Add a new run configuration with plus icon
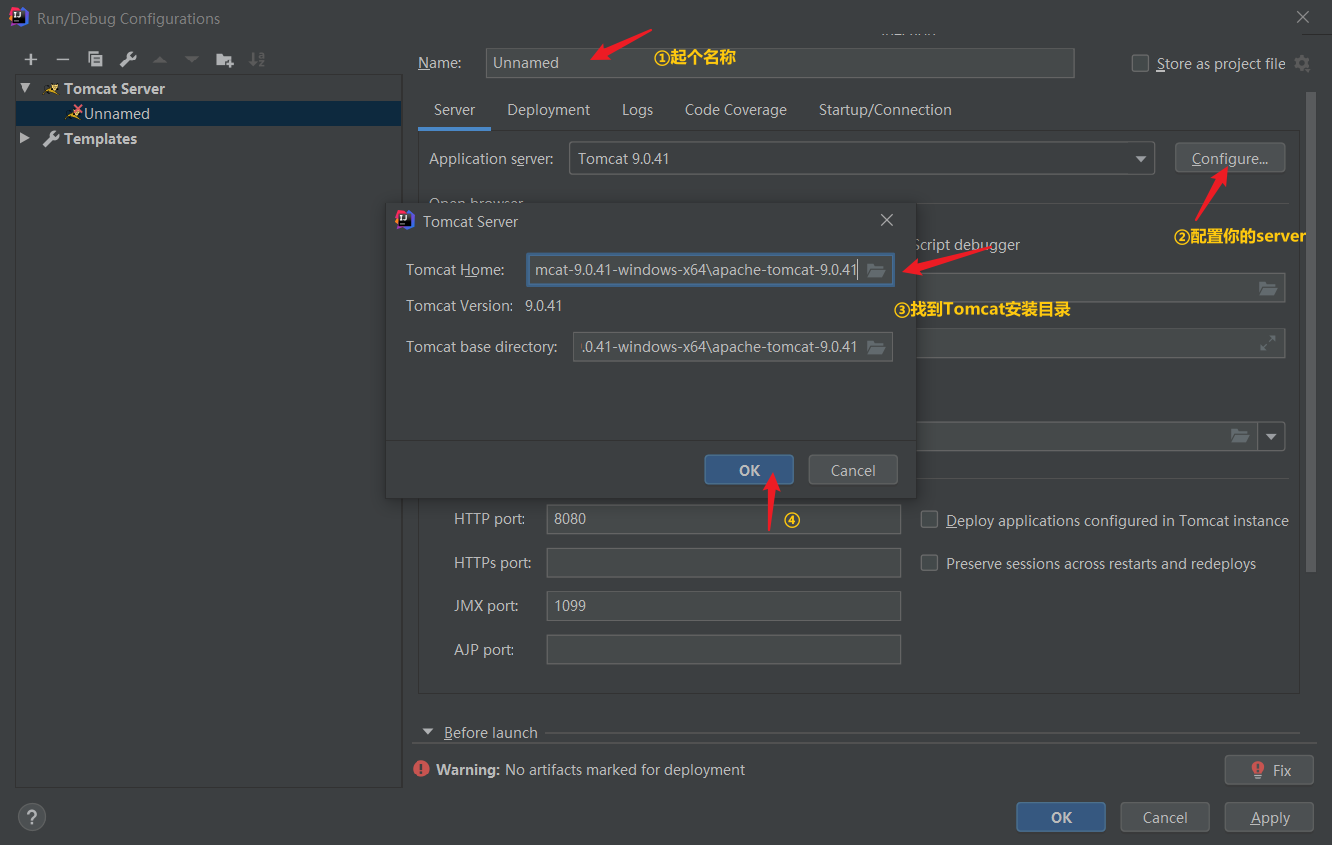 coord(31,60)
